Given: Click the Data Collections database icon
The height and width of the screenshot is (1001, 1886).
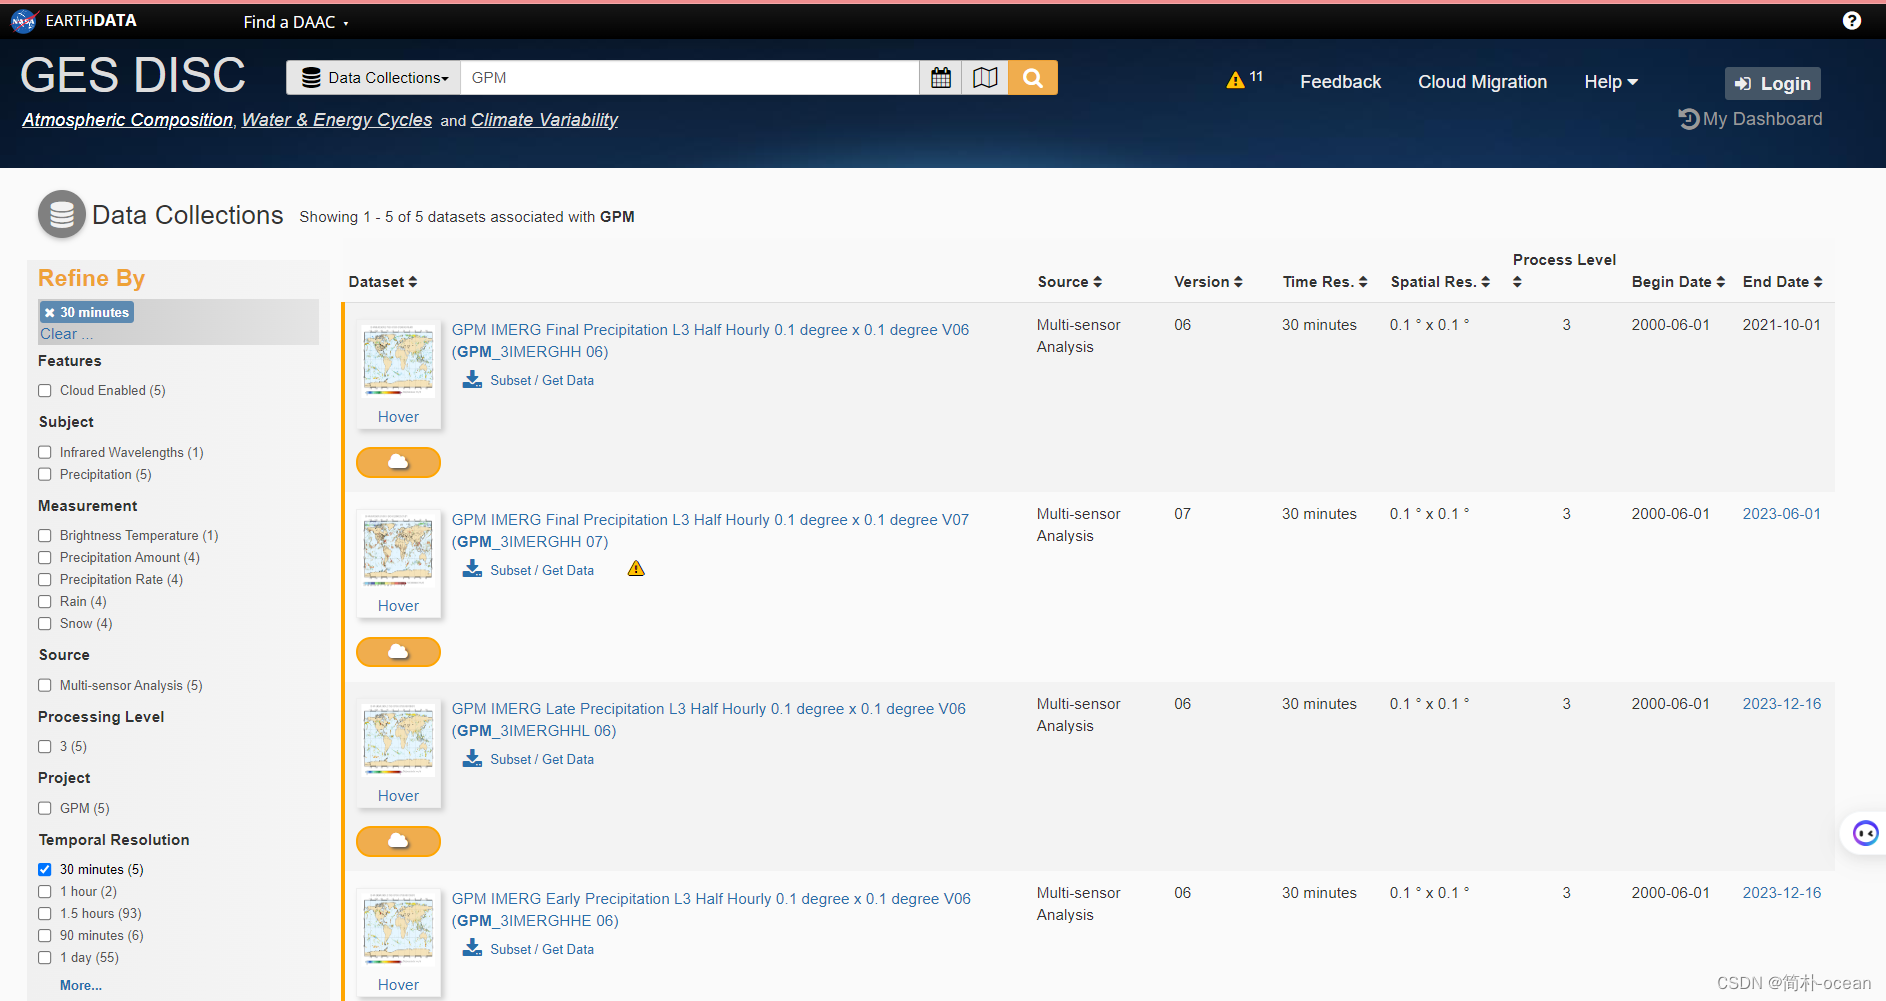Looking at the screenshot, I should click(62, 214).
